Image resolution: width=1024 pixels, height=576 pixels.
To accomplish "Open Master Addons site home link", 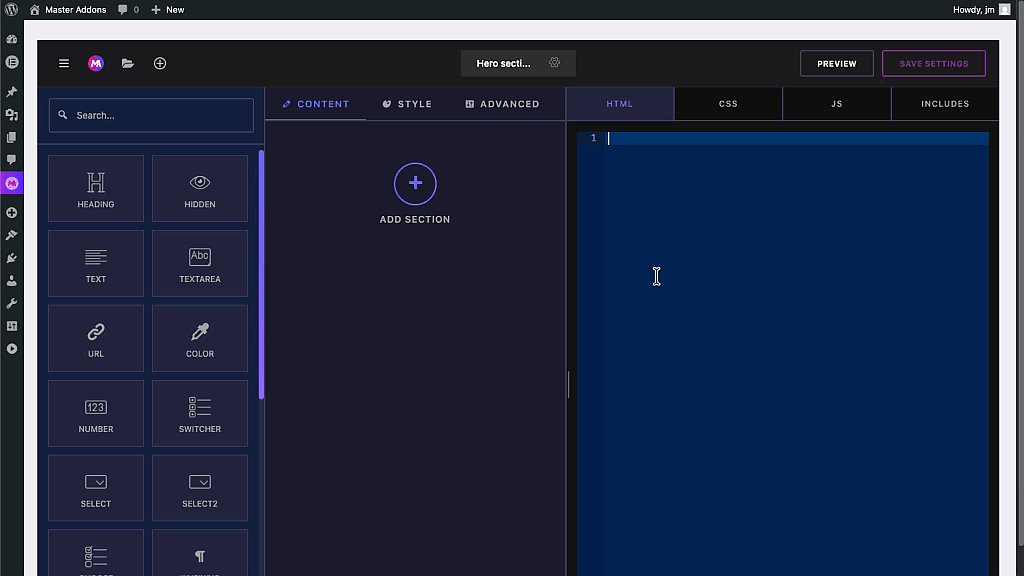I will (x=68, y=10).
